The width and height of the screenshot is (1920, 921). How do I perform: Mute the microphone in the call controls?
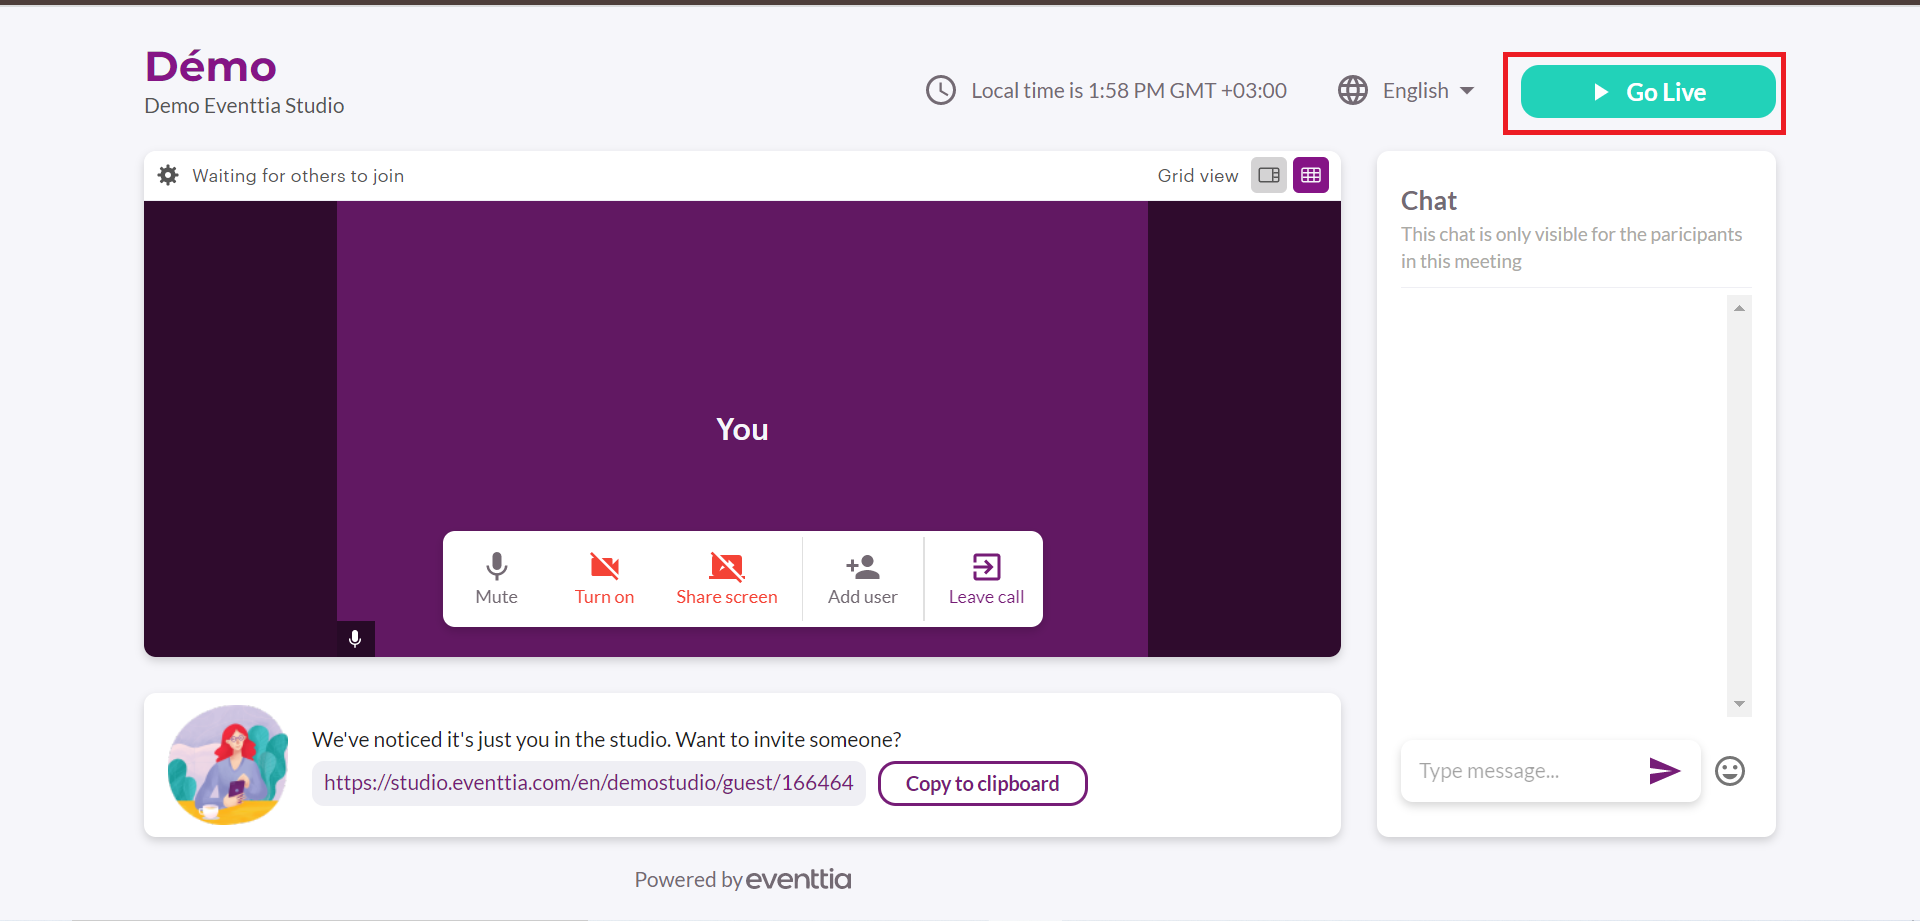[x=496, y=579]
